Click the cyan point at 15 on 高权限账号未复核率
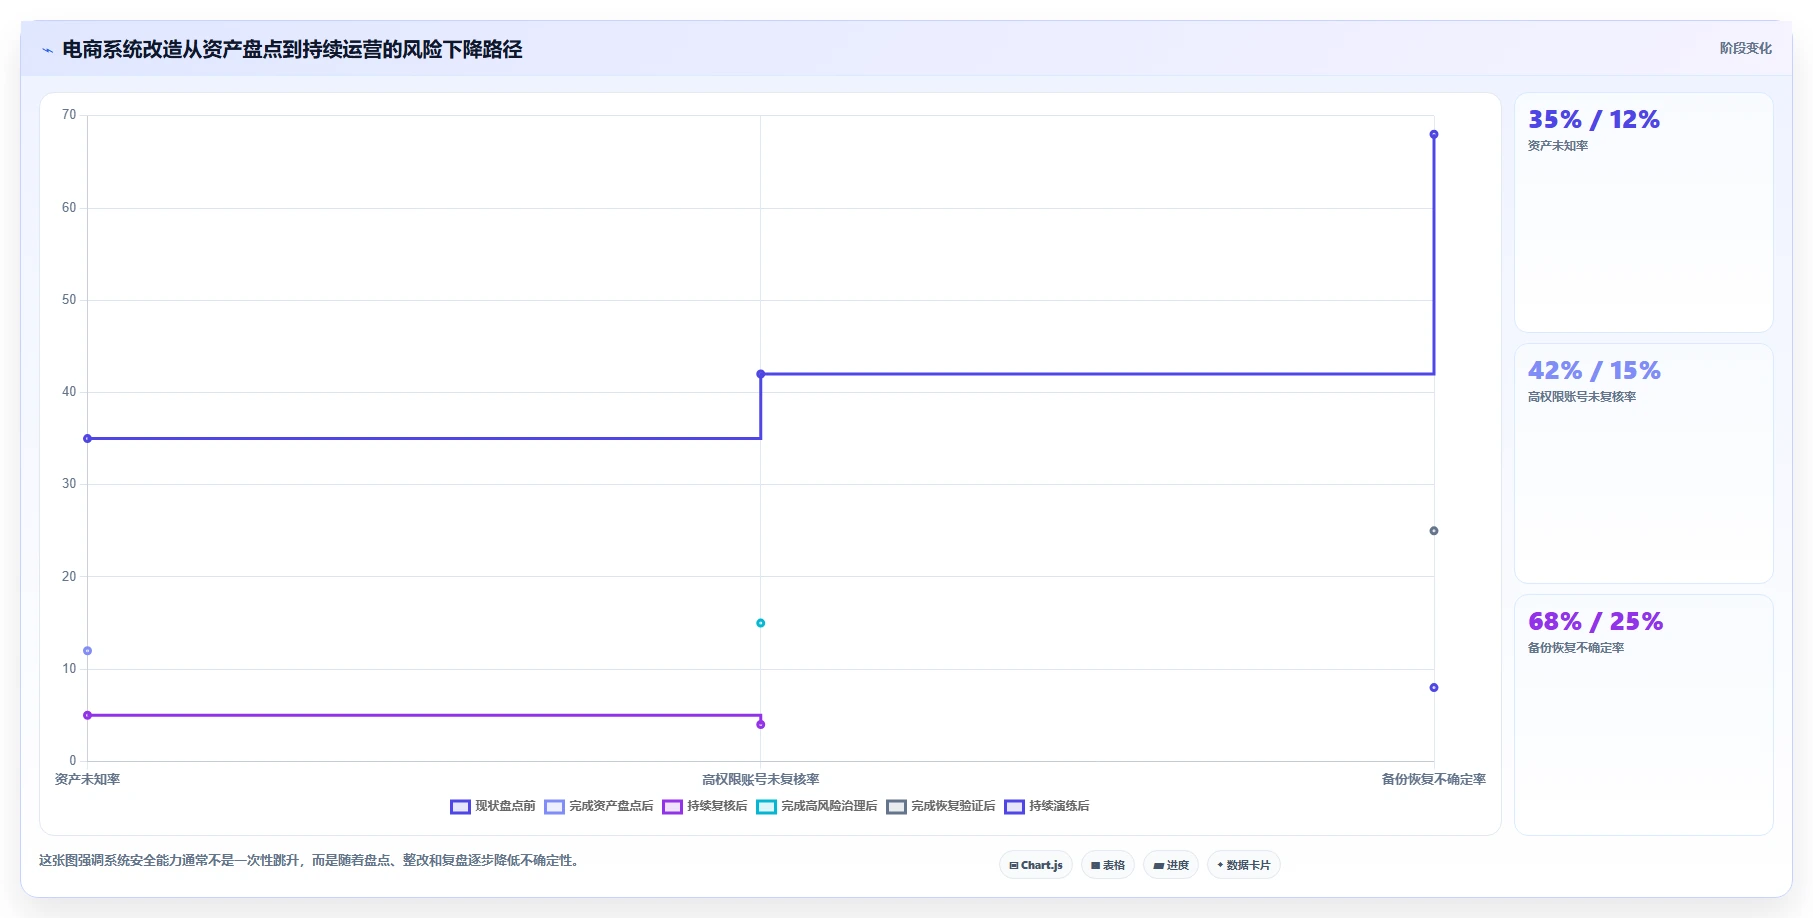Image resolution: width=1813 pixels, height=918 pixels. (x=761, y=623)
